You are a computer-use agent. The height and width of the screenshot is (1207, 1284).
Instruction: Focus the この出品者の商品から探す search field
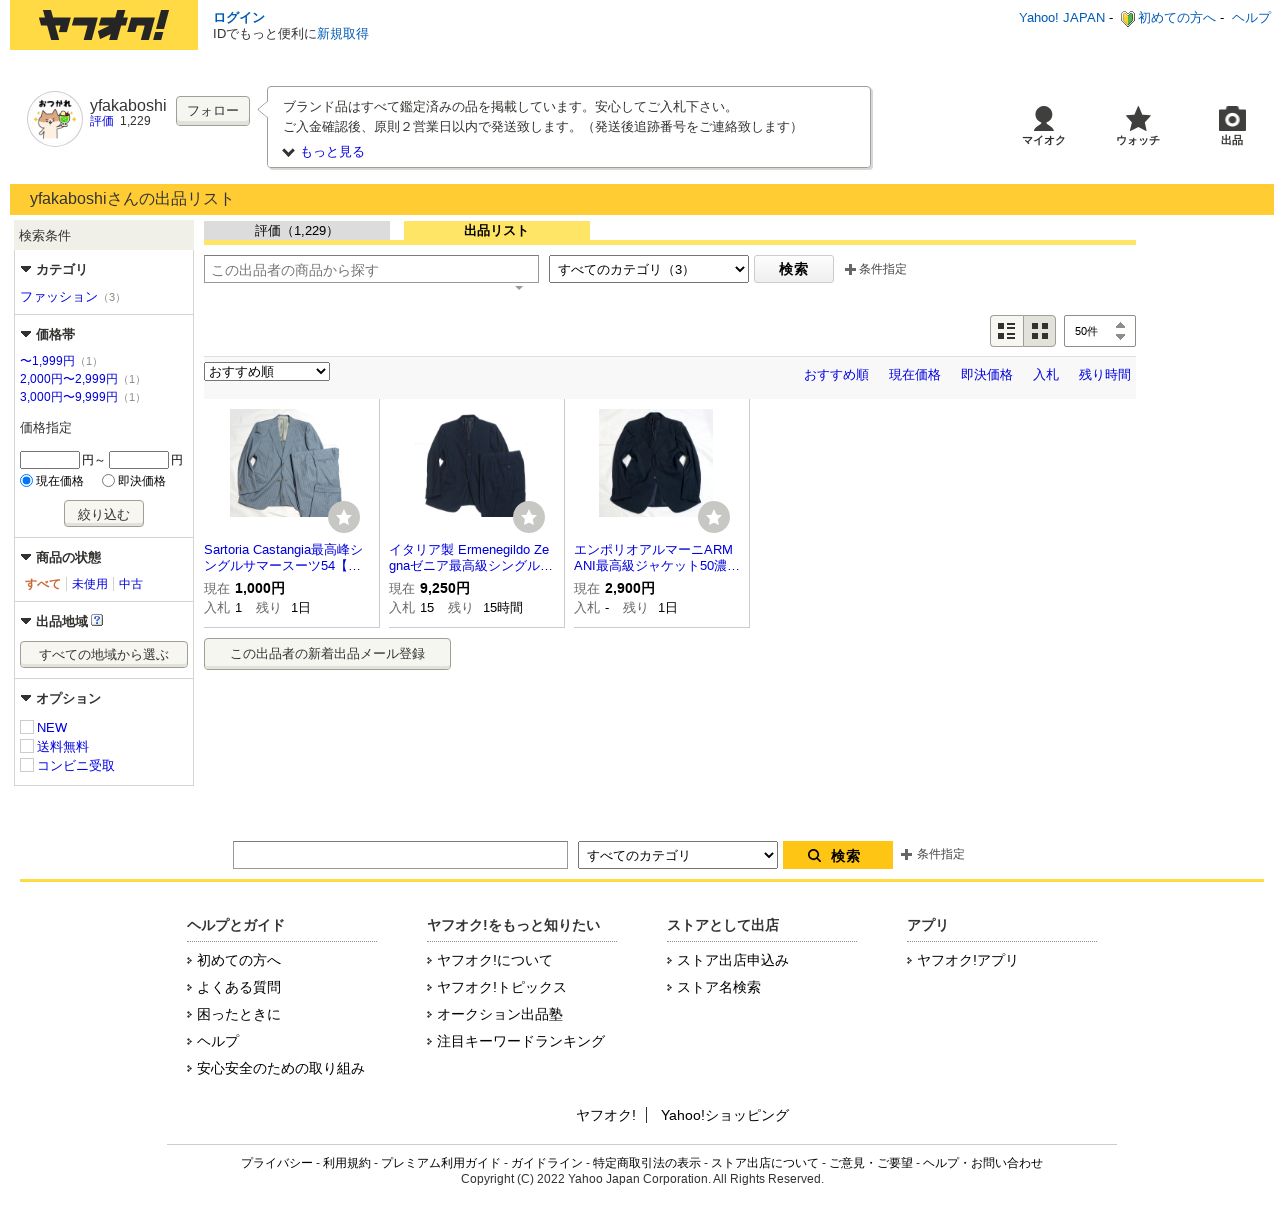coord(371,269)
